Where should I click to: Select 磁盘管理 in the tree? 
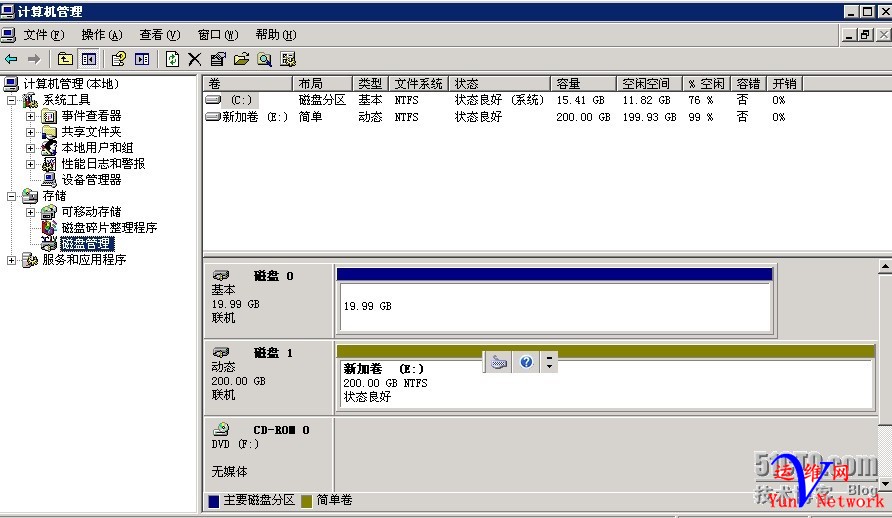(x=87, y=243)
